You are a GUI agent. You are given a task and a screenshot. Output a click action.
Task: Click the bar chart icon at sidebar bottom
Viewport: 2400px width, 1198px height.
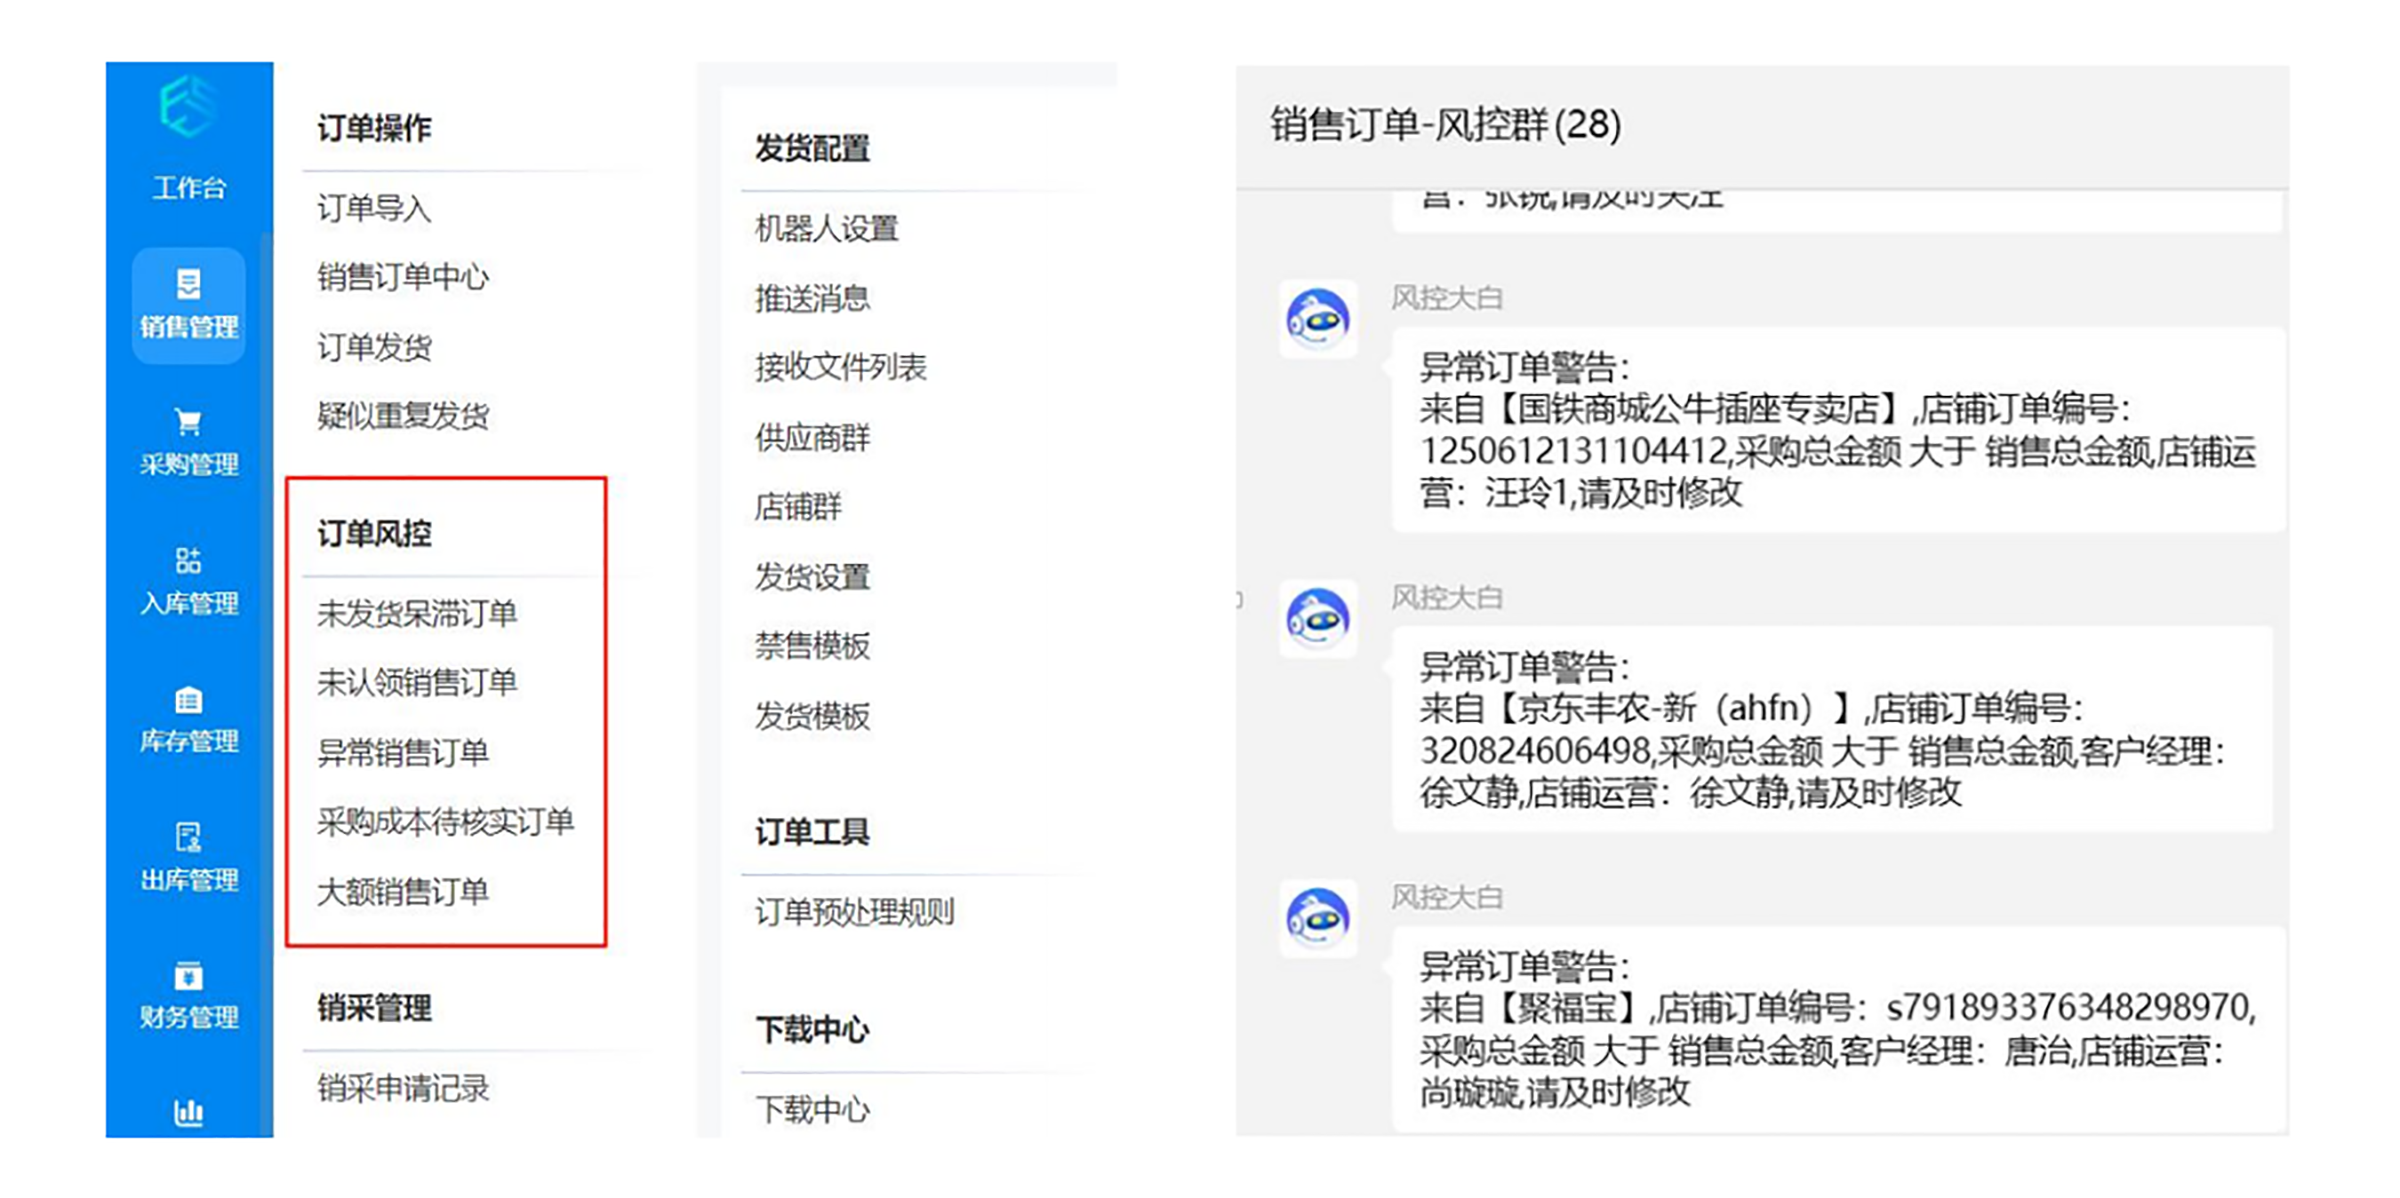188,1112
